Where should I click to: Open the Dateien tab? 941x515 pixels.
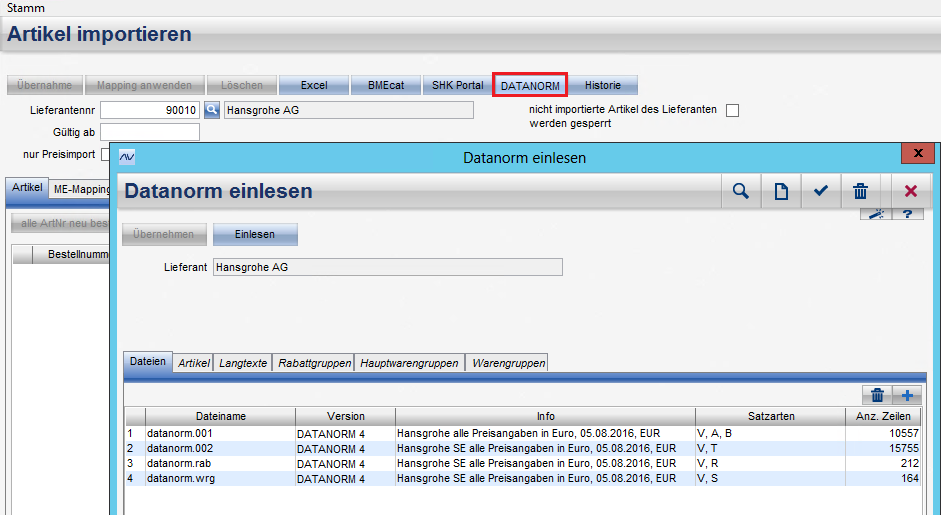(148, 361)
